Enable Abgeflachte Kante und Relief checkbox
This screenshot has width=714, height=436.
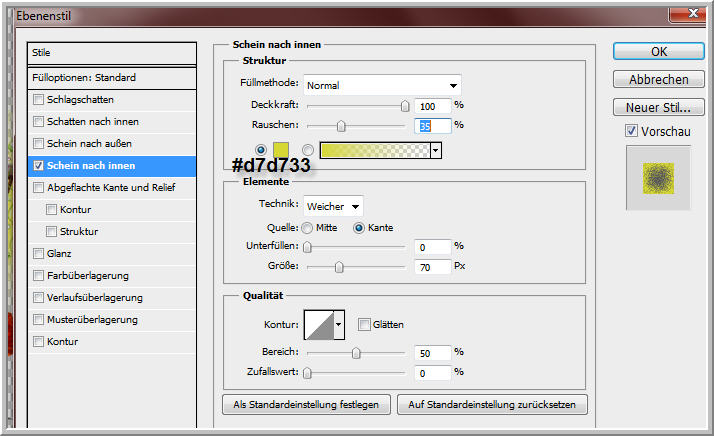tap(39, 187)
